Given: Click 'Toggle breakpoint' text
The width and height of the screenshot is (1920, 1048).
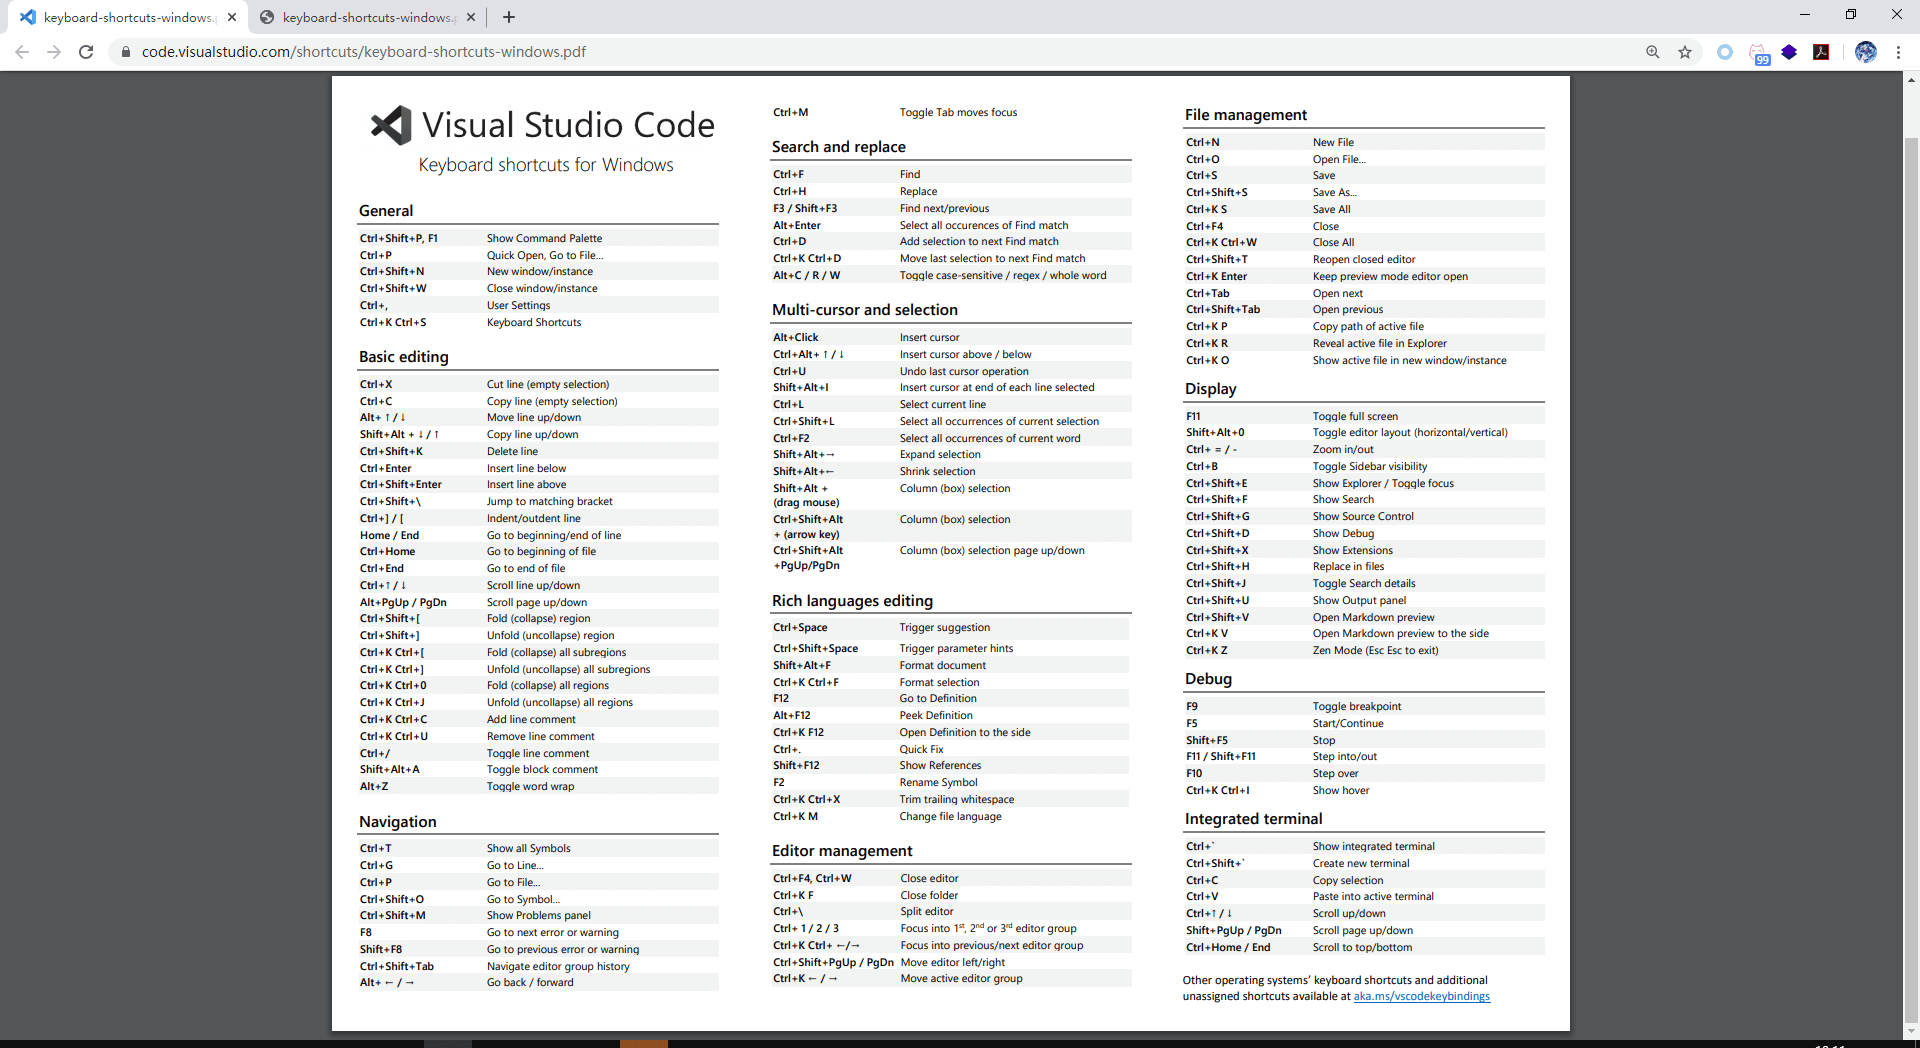Looking at the screenshot, I should (1357, 706).
